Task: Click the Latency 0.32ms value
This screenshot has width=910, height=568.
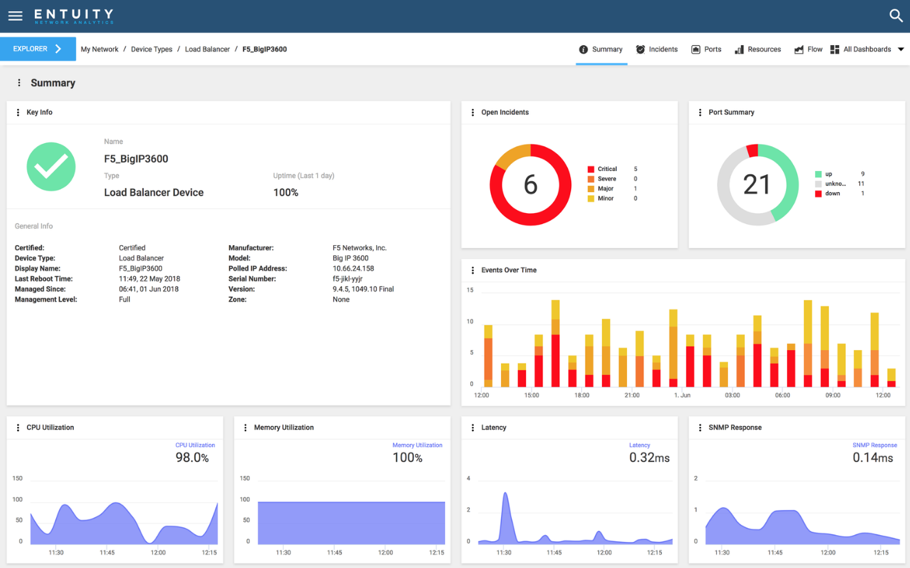Action: [x=649, y=458]
